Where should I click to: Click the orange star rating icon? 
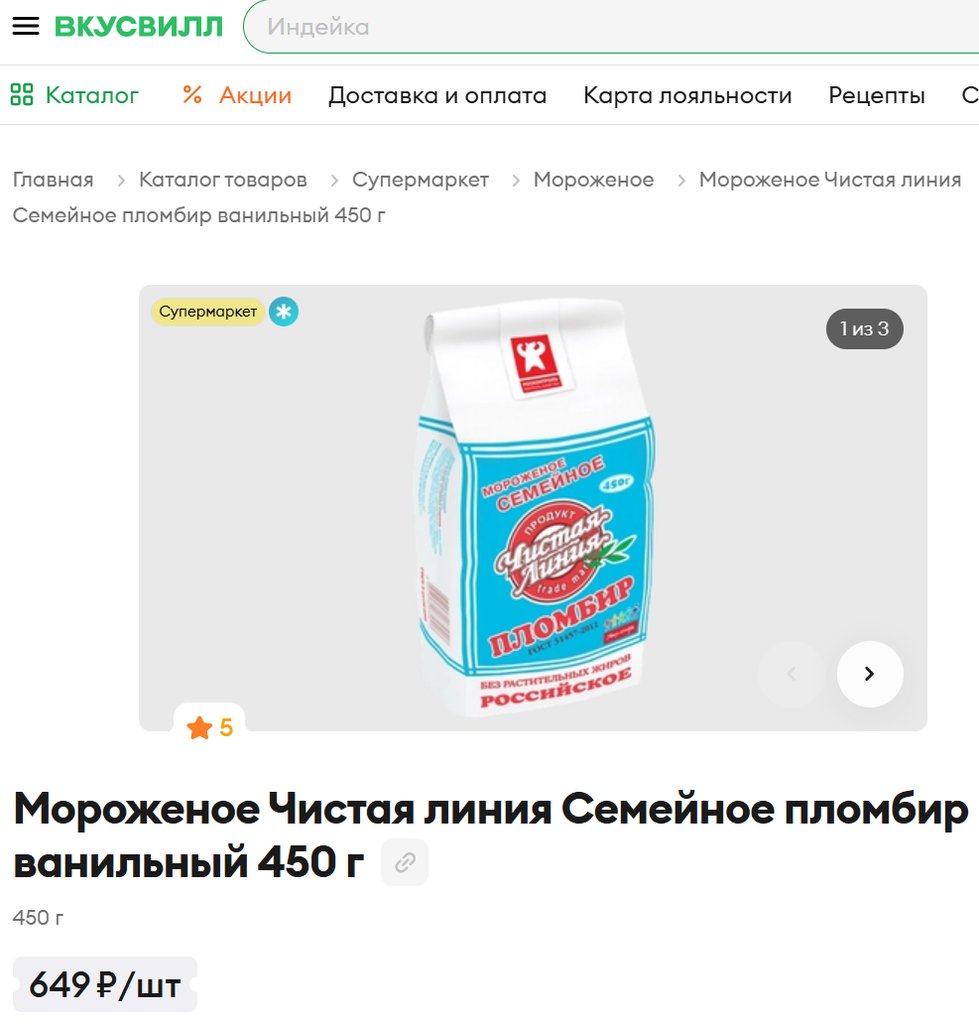pos(199,727)
